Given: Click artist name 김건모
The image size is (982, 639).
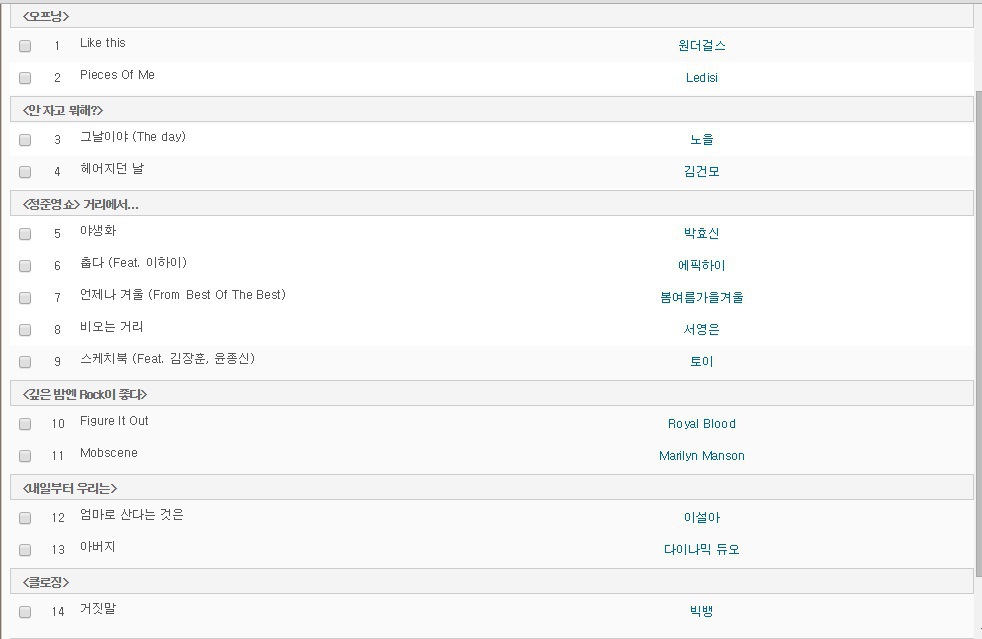Looking at the screenshot, I should point(701,172).
